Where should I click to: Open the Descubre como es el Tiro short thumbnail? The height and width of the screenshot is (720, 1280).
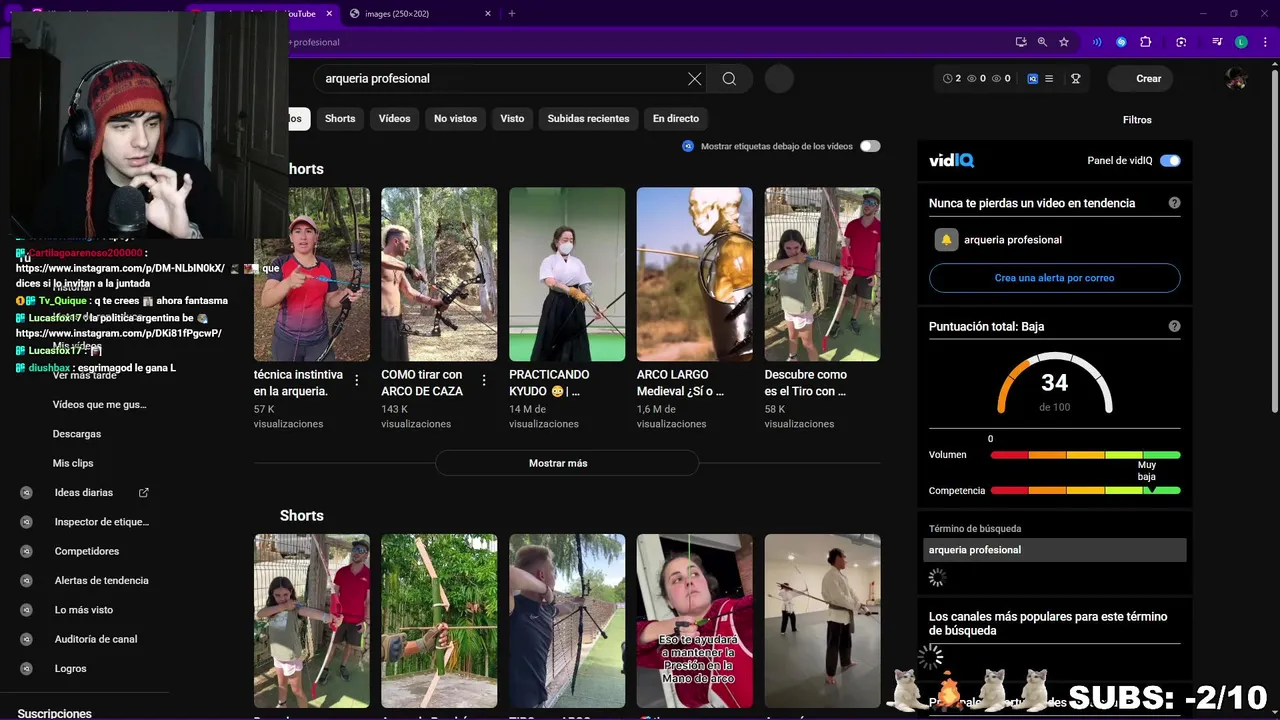click(822, 274)
